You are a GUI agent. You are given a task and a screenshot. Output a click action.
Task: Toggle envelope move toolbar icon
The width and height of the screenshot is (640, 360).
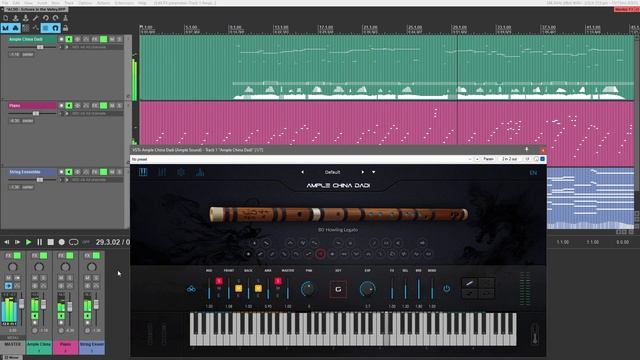click(x=36, y=28)
